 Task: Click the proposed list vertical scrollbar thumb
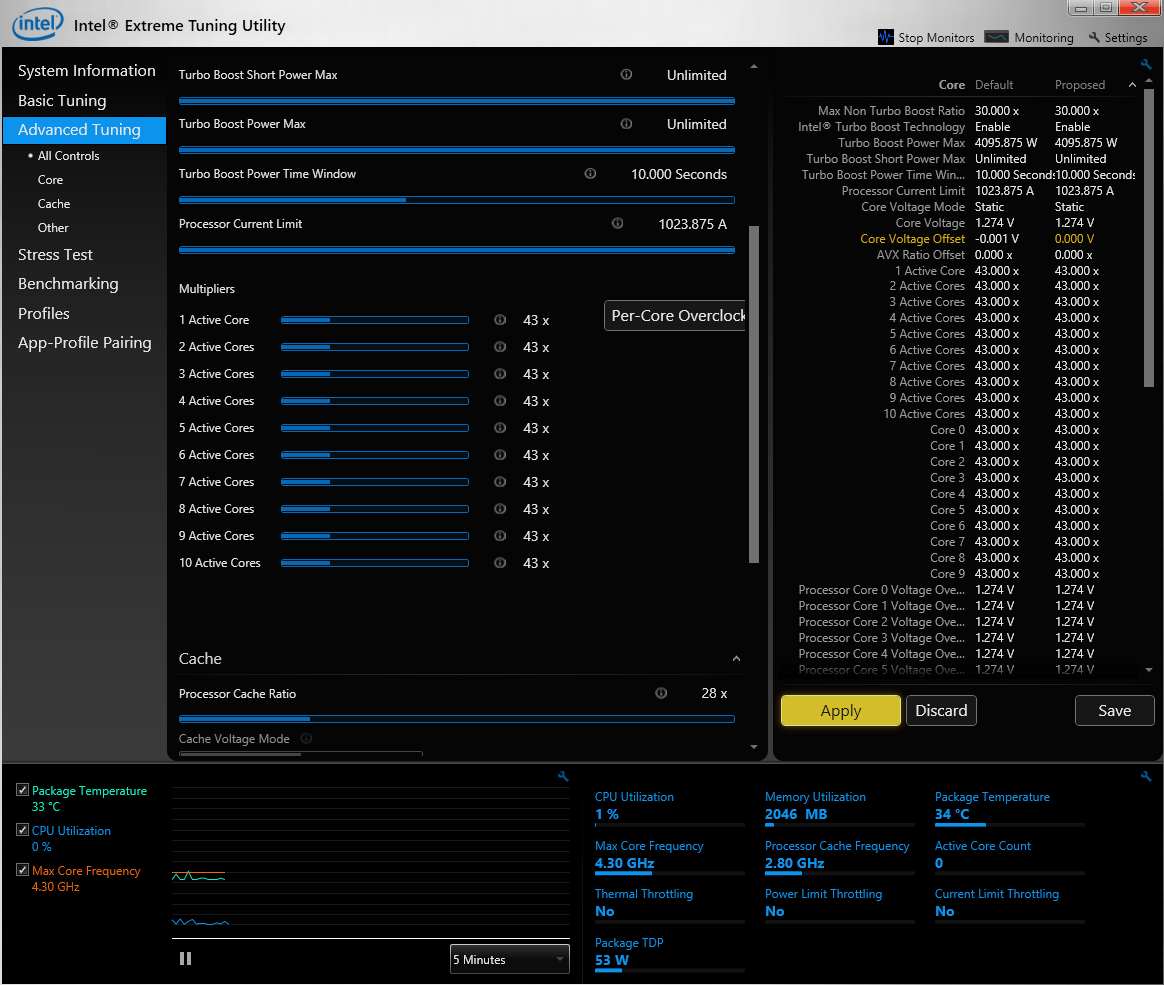click(x=1149, y=238)
